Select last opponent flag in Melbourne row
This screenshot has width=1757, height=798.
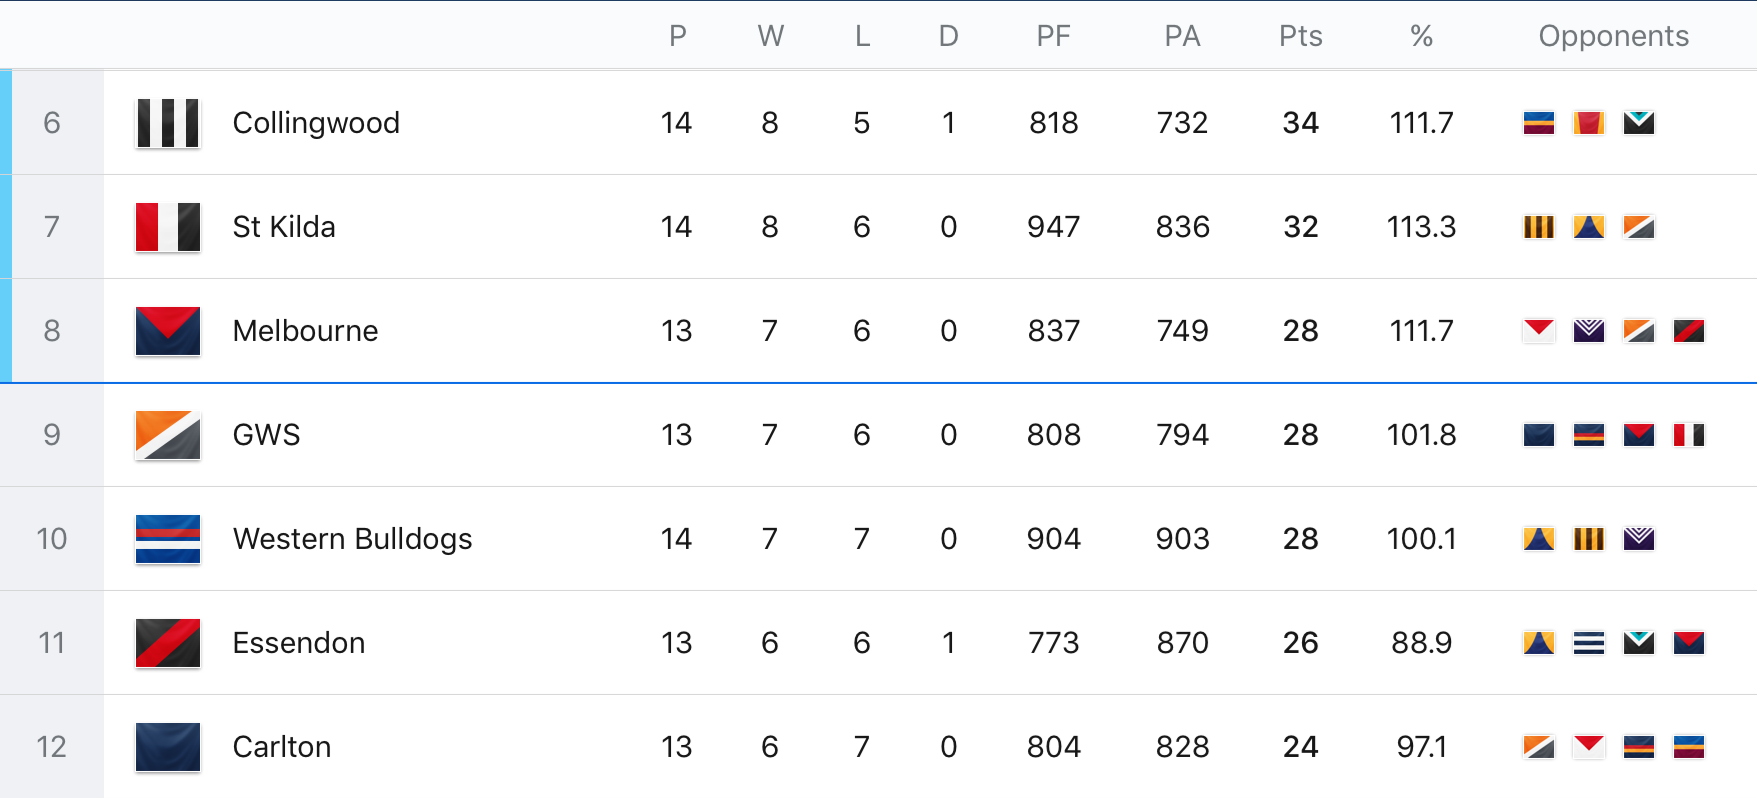[1689, 331]
